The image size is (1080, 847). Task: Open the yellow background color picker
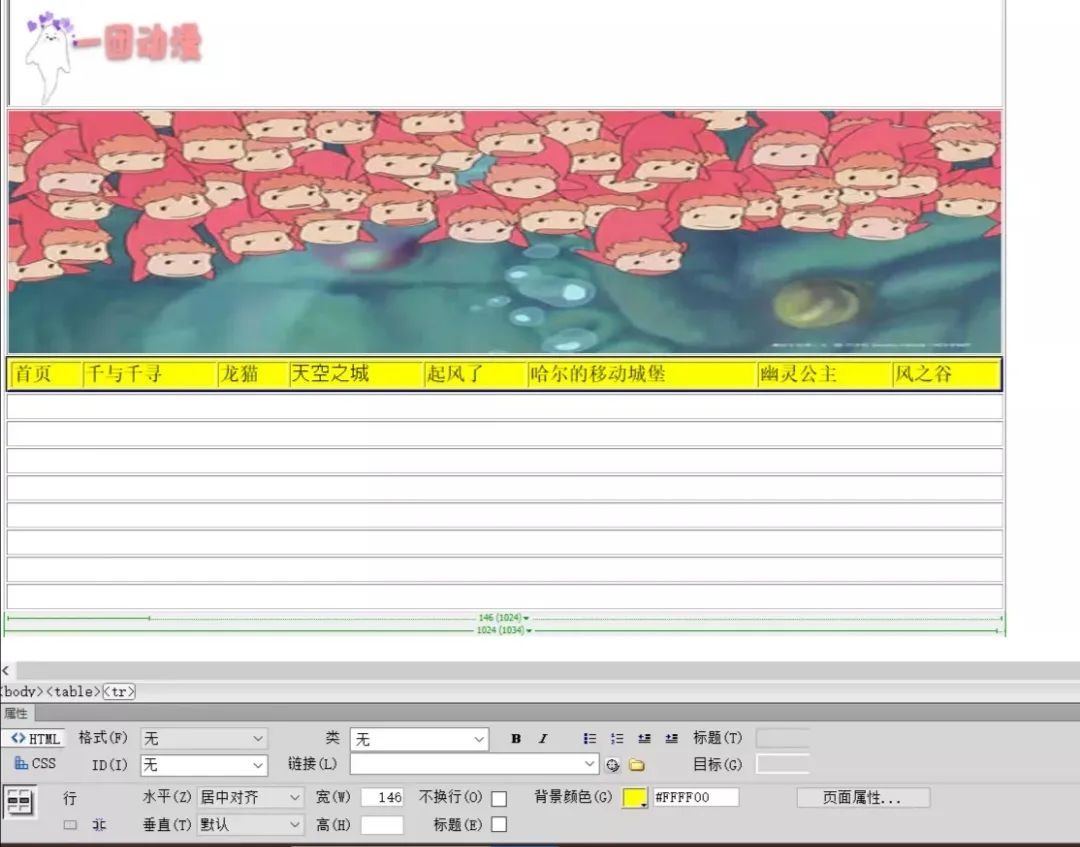click(x=636, y=797)
